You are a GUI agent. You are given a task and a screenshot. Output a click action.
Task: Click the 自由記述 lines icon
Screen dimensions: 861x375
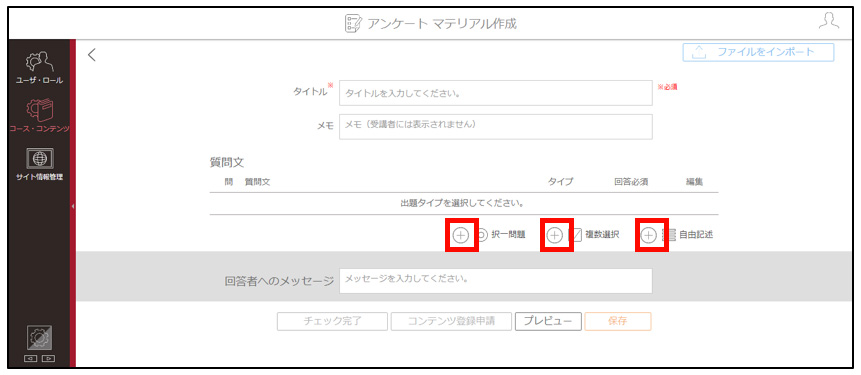coord(669,235)
